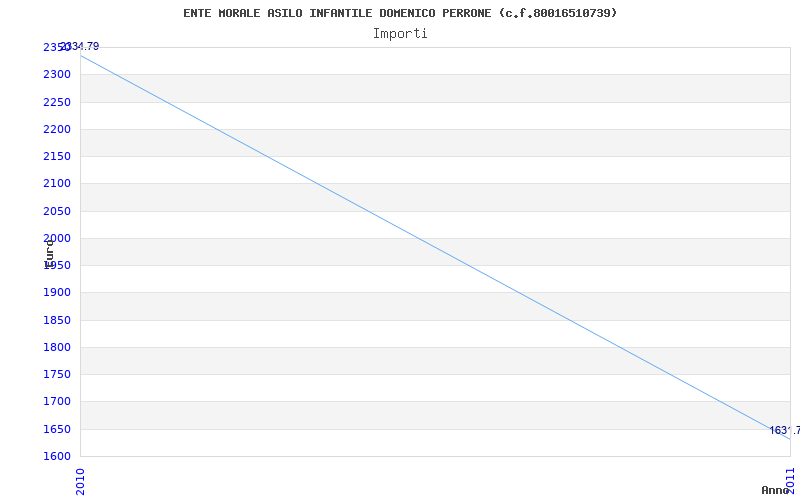Select the Importi subtitle text
This screenshot has height=500, width=800.
point(400,34)
